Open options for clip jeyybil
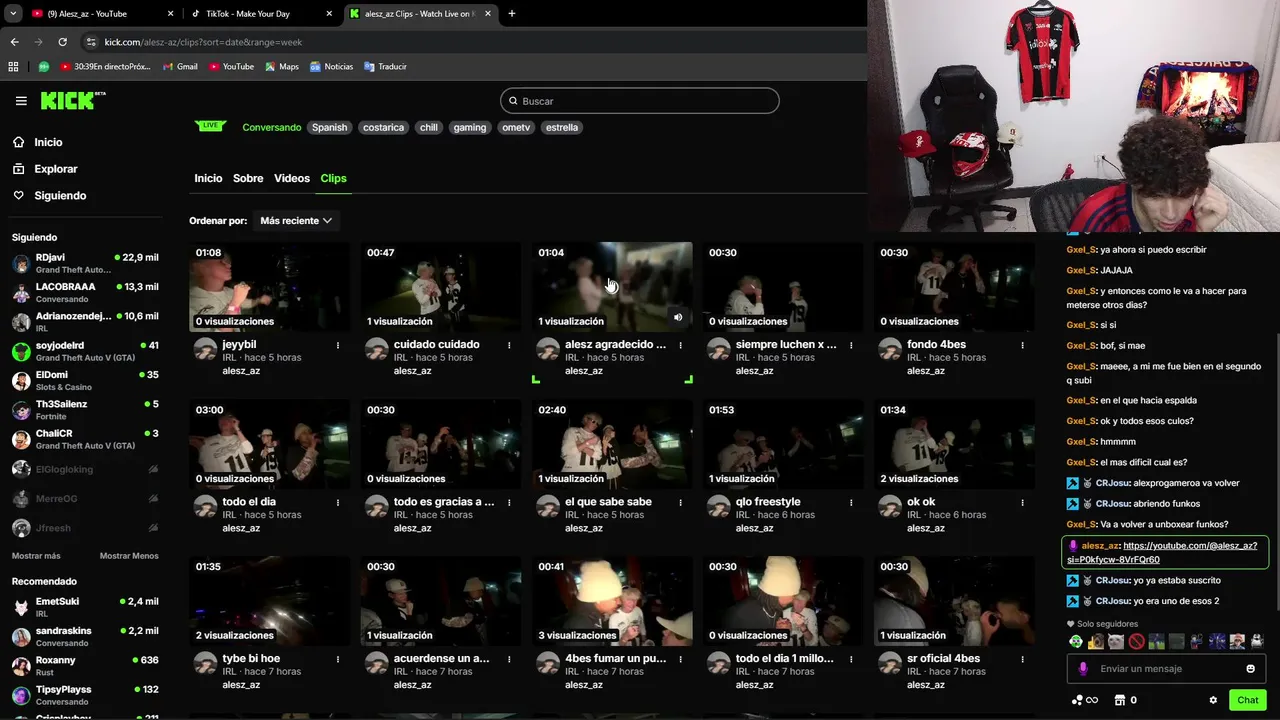Viewport: 1280px width, 720px height. click(338, 345)
